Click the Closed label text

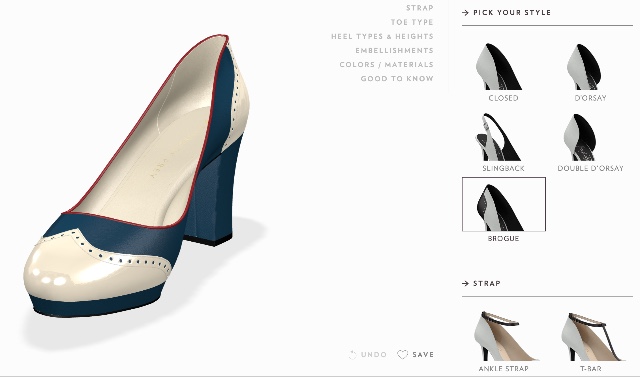(x=503, y=98)
